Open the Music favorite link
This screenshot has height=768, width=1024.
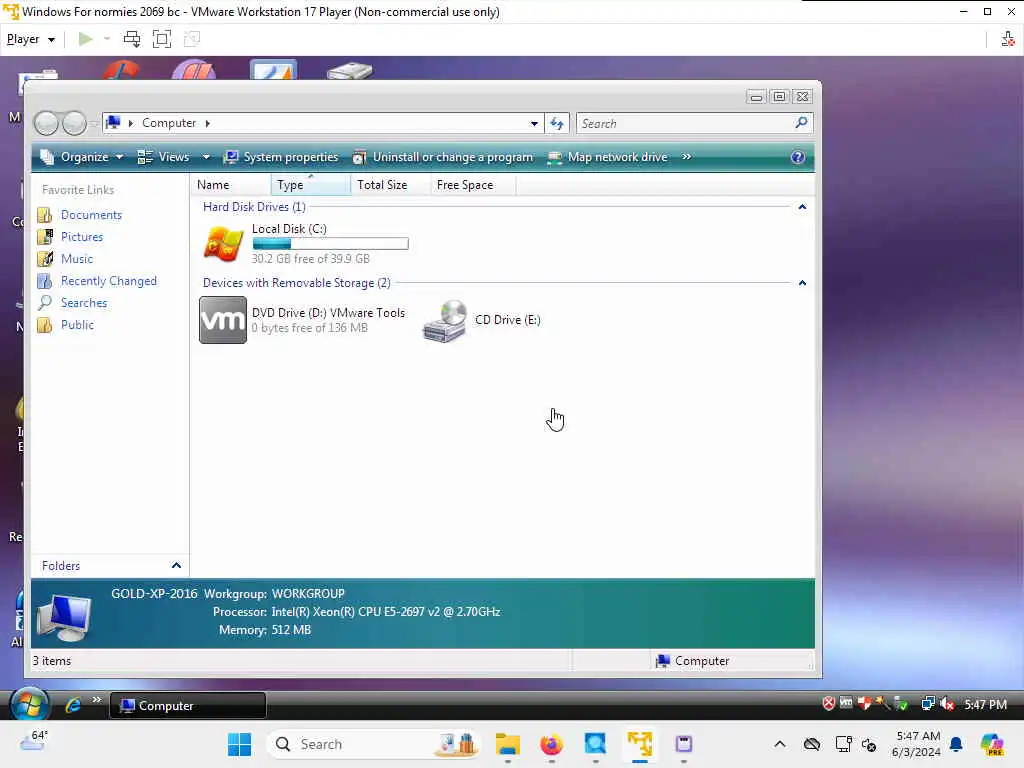pyautogui.click(x=76, y=259)
